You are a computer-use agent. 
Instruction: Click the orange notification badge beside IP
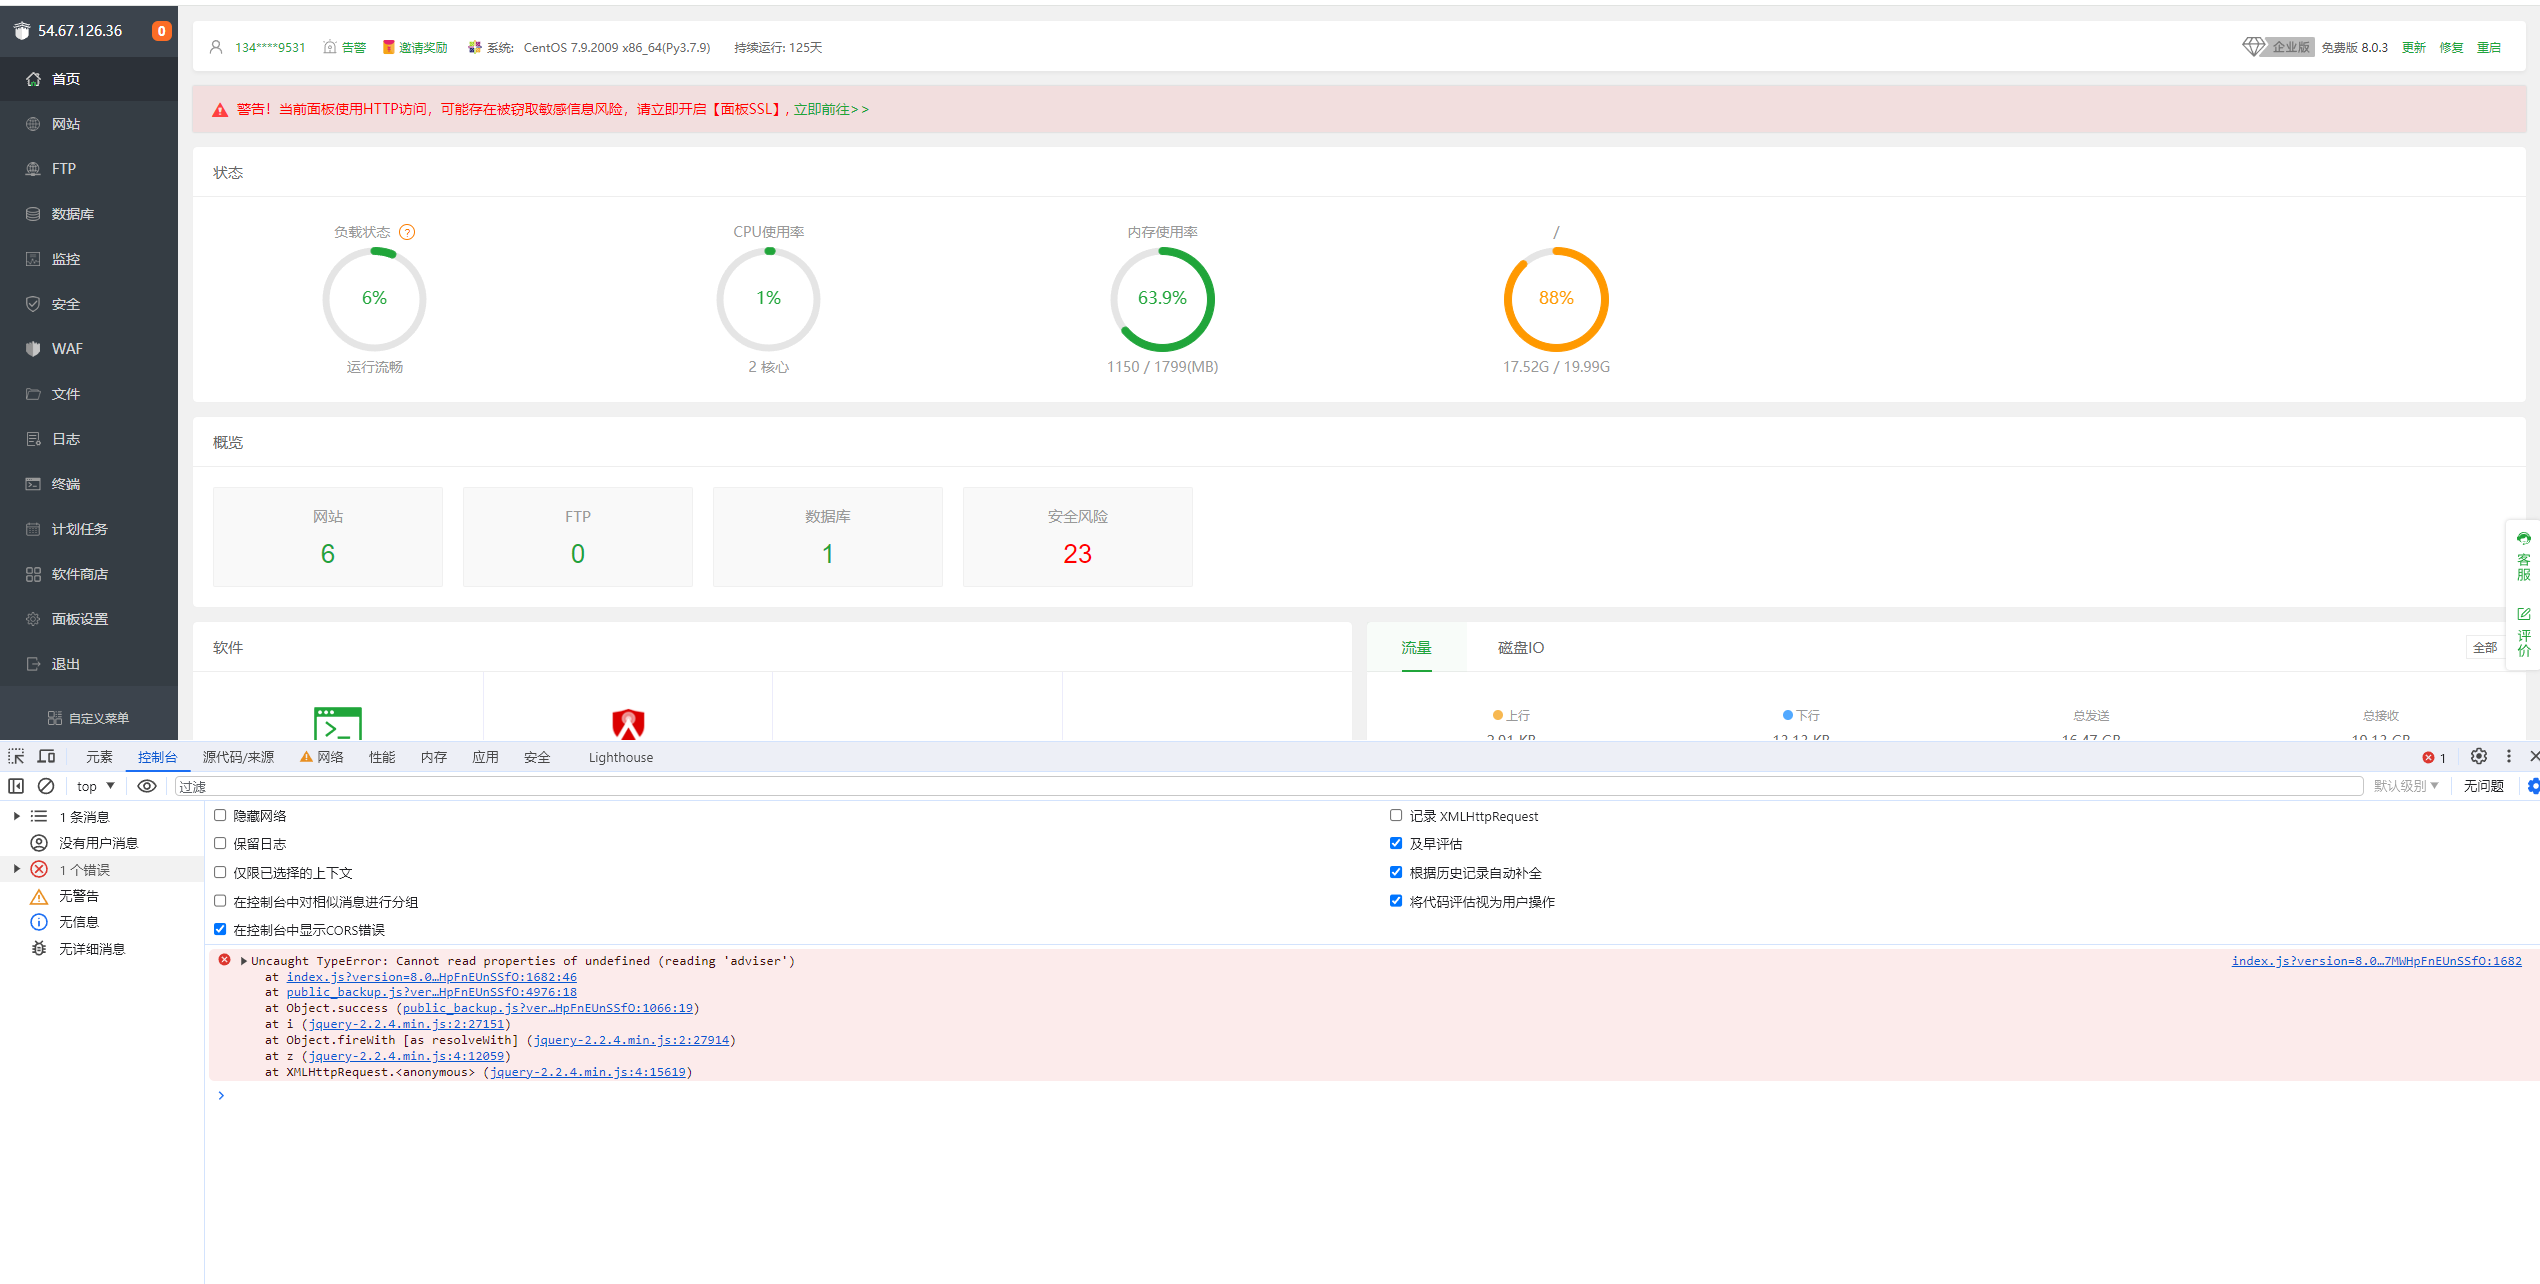click(161, 31)
